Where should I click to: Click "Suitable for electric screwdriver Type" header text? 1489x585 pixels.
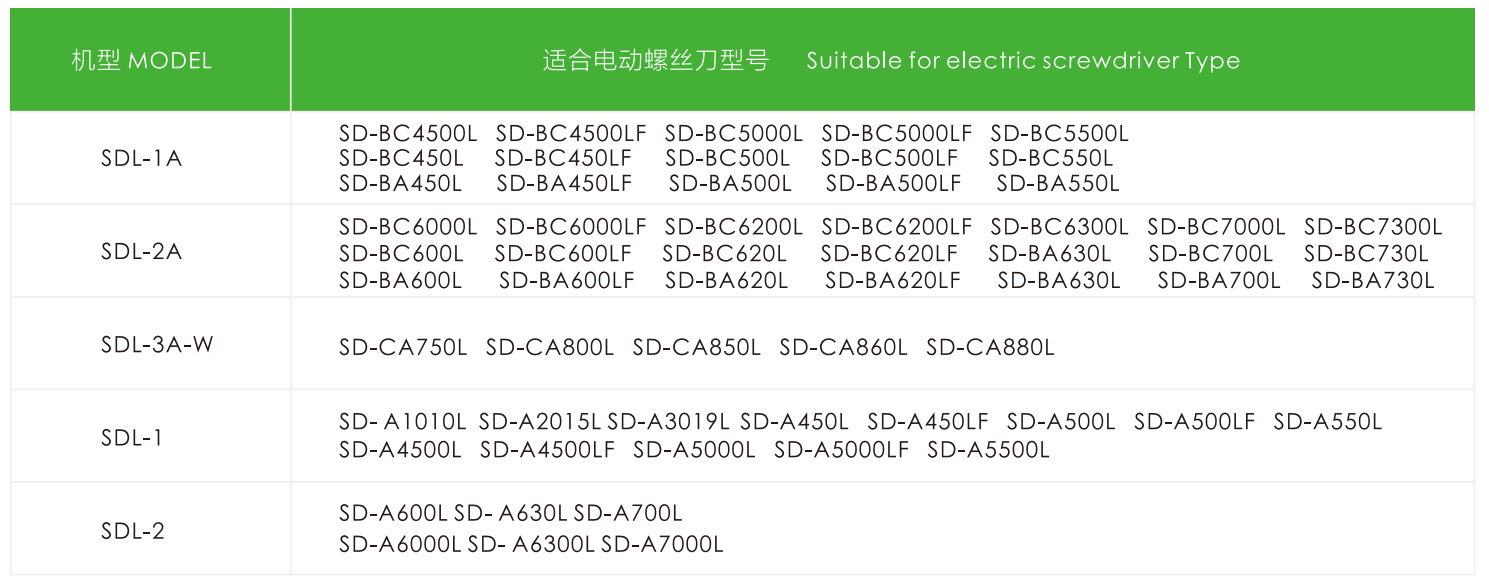tap(1023, 60)
